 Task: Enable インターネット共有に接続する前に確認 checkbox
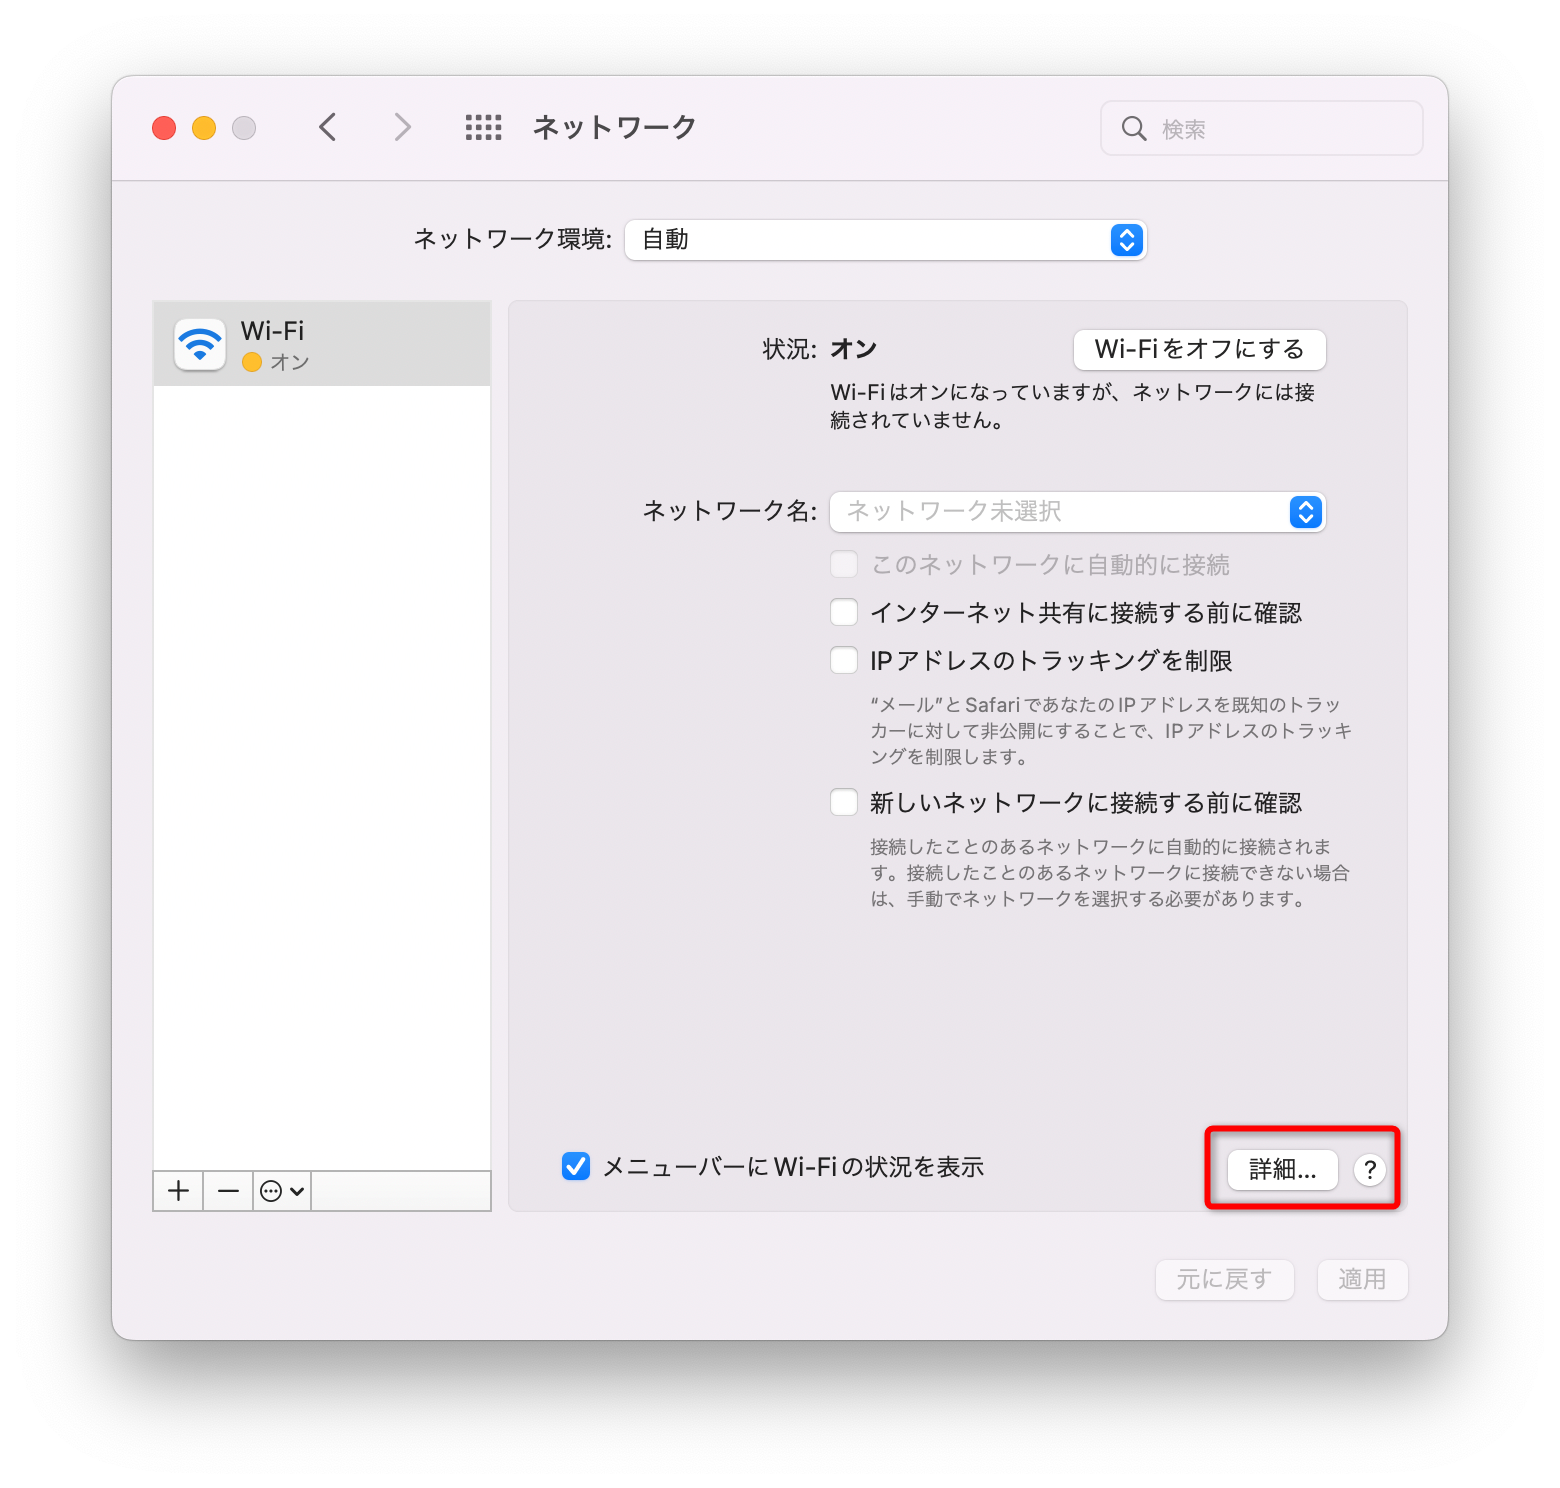(x=844, y=612)
